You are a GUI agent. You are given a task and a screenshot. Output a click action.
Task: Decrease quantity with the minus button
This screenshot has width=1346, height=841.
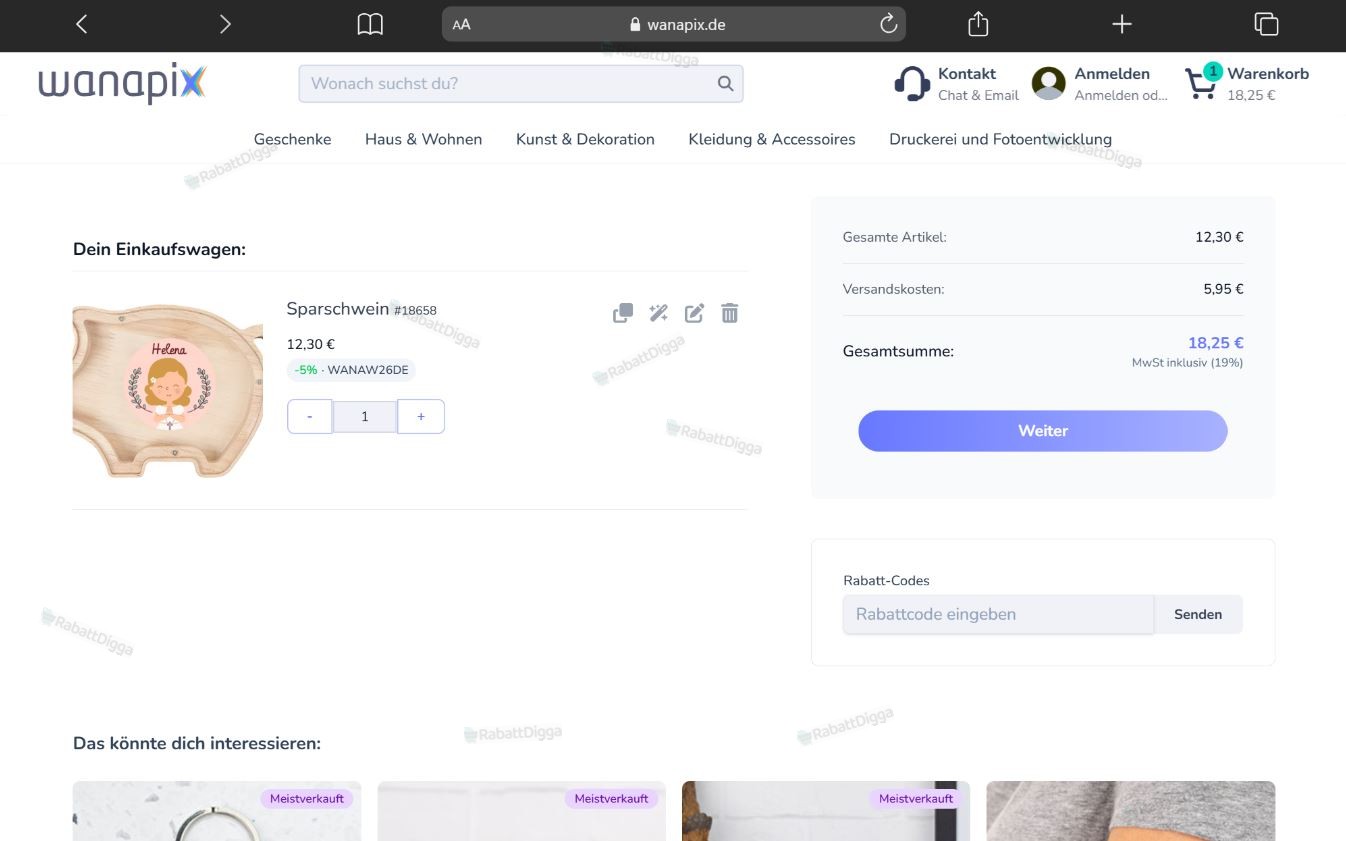click(x=310, y=416)
